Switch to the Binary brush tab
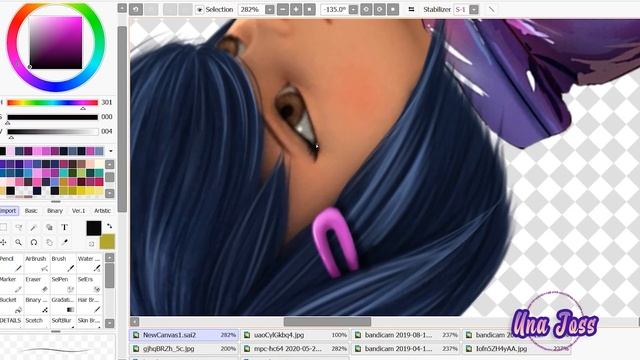Viewport: 640px width, 360px height. point(55,211)
